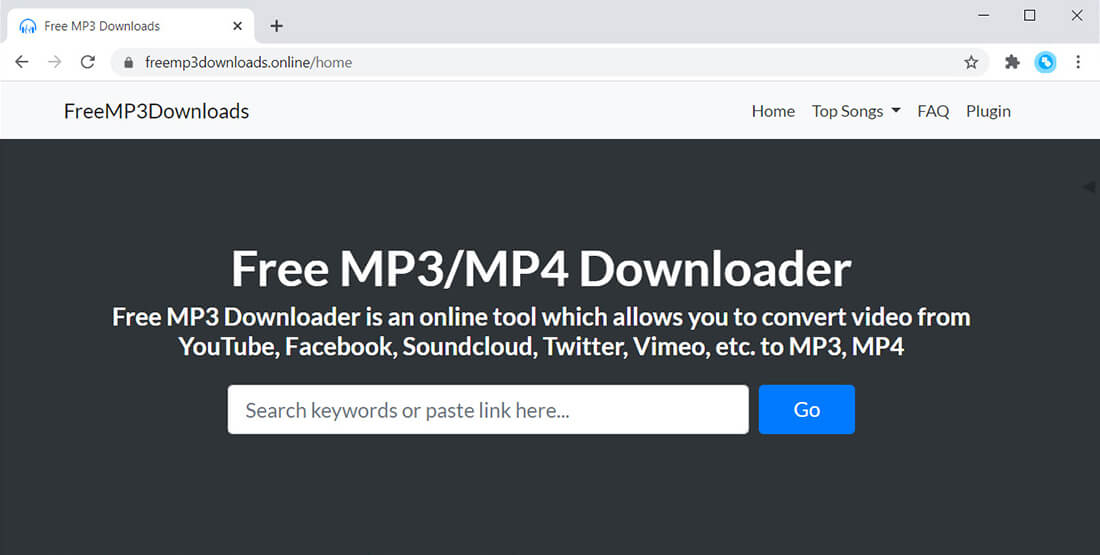Click the small side panel arrow
Image resolution: width=1100 pixels, height=555 pixels.
[x=1088, y=187]
